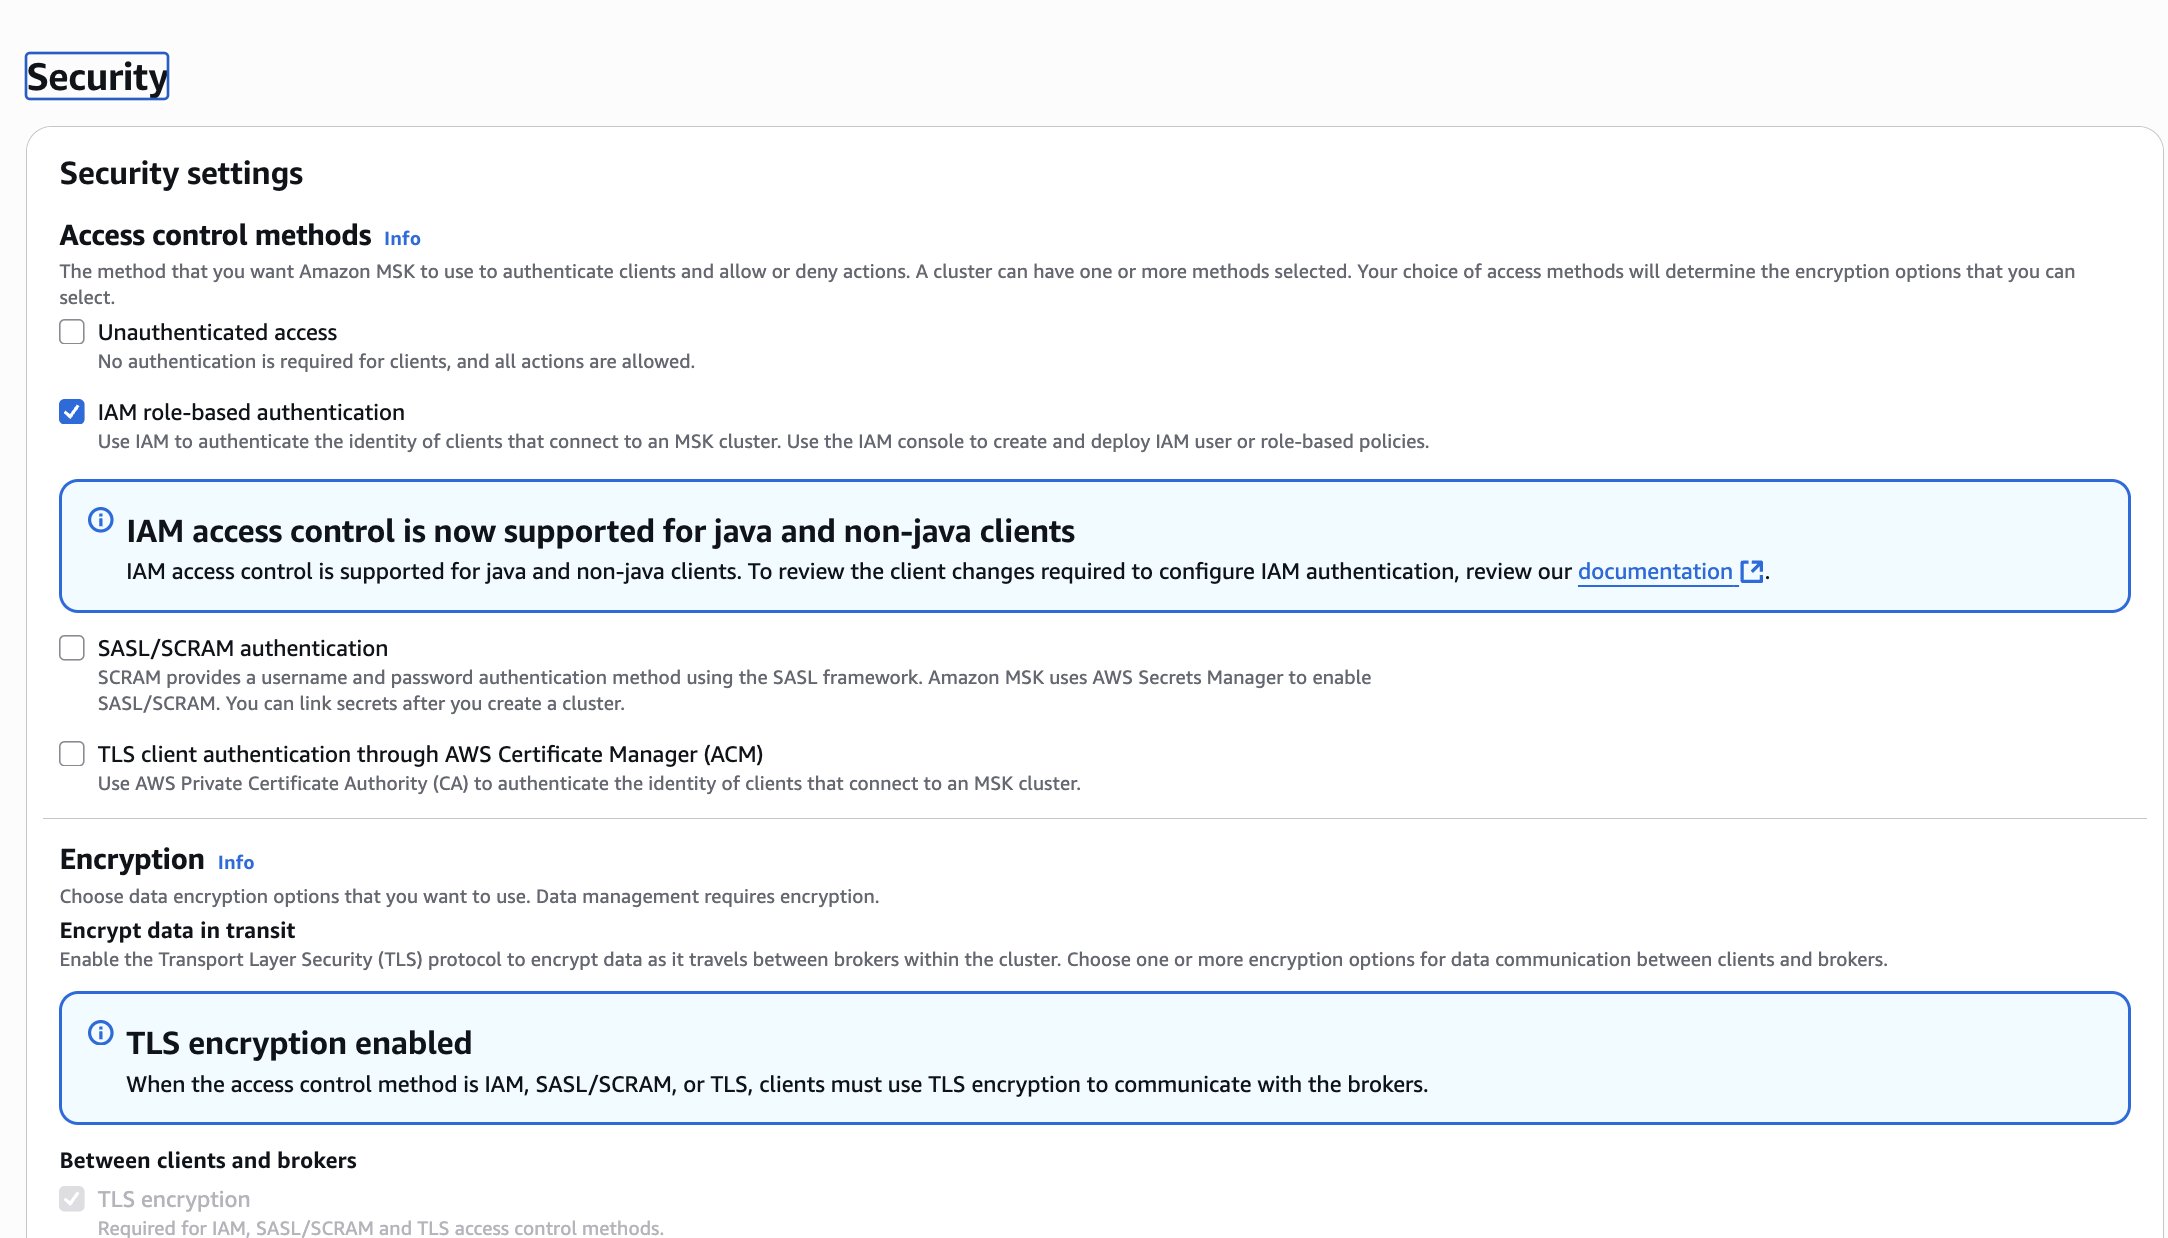Click the greyed-out TLS encryption checkbox
Image resolution: width=2168 pixels, height=1238 pixels.
[x=72, y=1199]
